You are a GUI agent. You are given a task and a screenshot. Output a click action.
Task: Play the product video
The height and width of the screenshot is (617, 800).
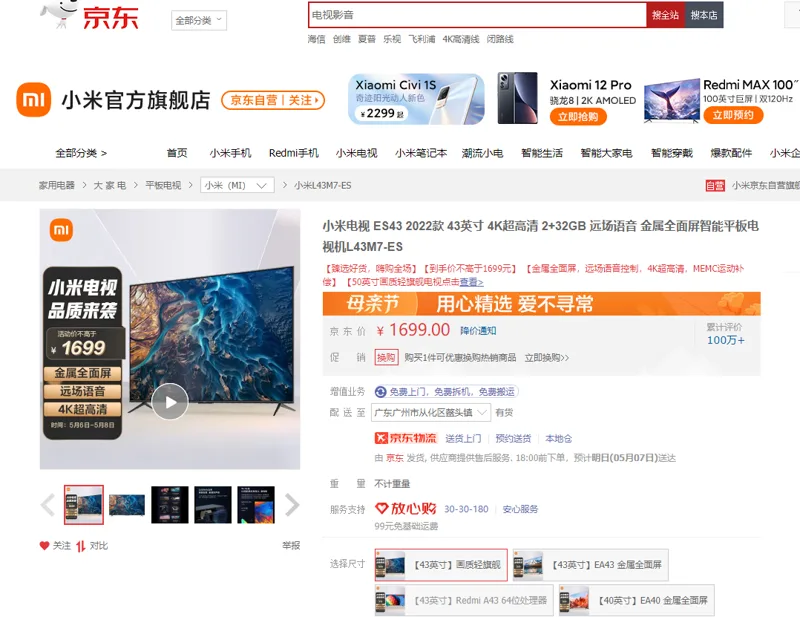click(170, 402)
